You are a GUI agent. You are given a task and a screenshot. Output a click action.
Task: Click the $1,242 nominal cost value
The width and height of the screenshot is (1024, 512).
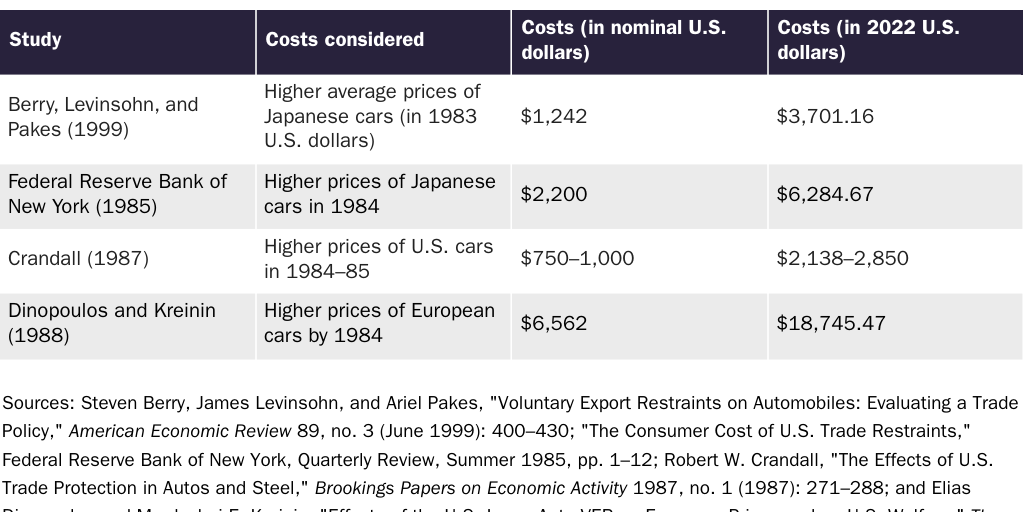(x=554, y=116)
